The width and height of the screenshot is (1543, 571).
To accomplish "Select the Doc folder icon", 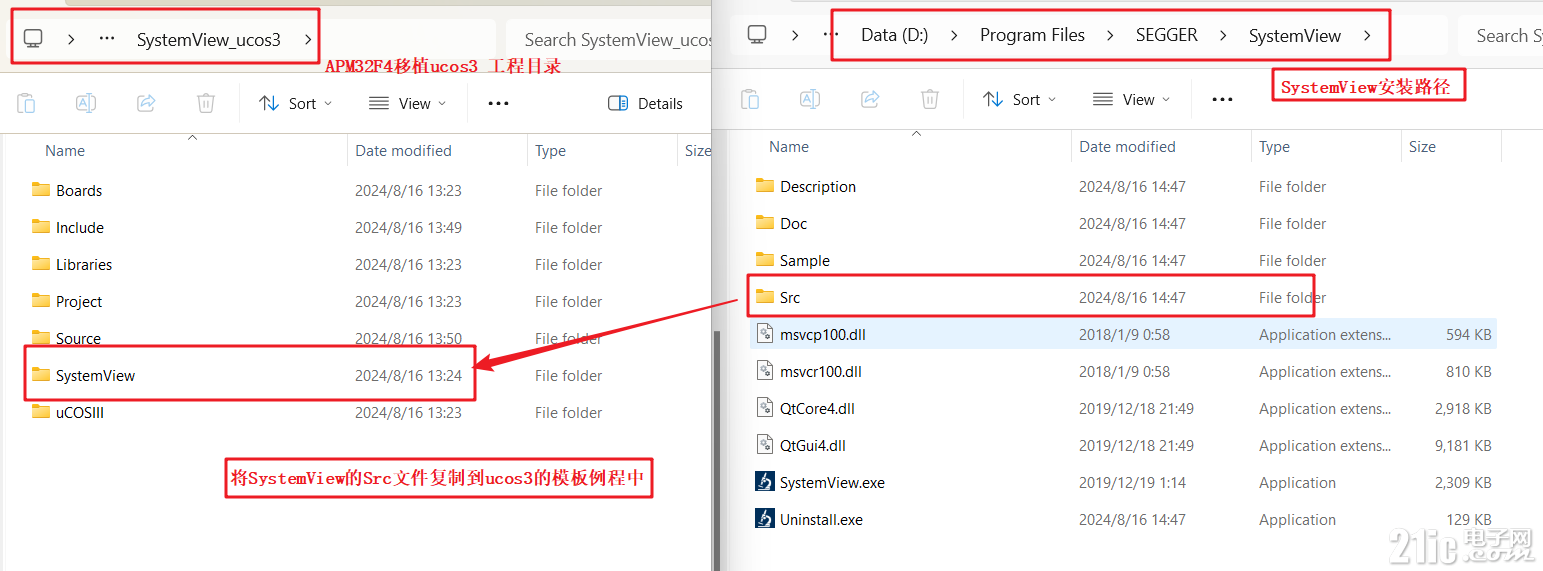I will pos(765,222).
